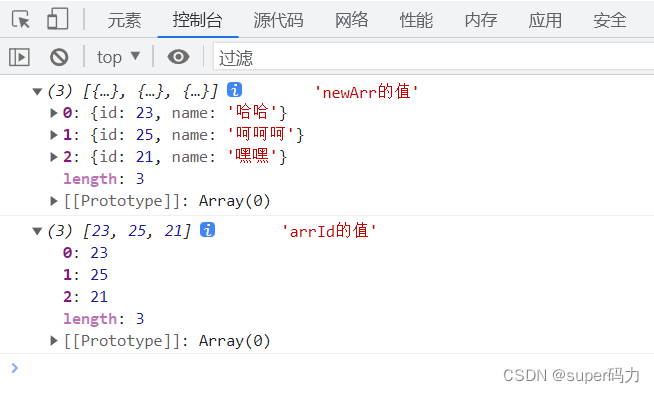Expand object 2 with name 嘿嘿
Screen dimensions: 654x393
(x=53, y=157)
